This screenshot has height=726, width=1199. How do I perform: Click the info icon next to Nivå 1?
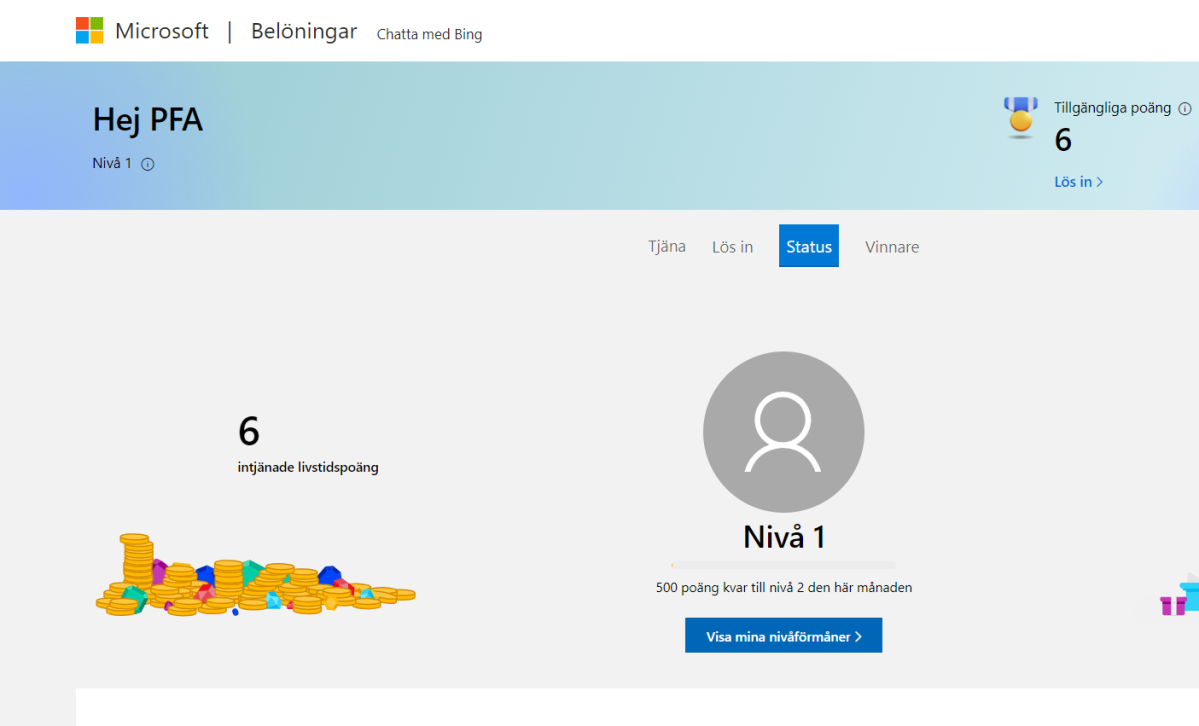pos(148,164)
